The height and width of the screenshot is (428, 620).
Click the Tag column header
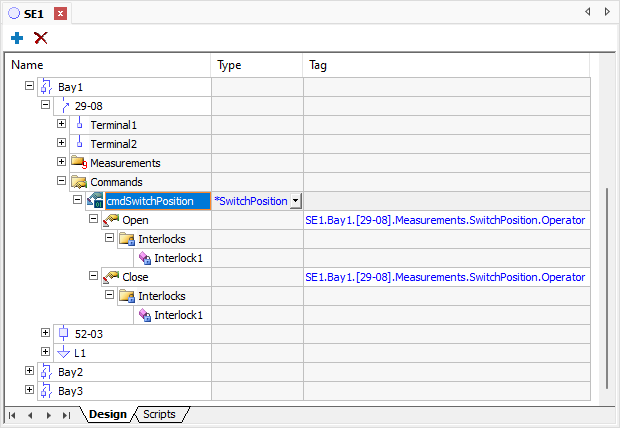coord(446,65)
